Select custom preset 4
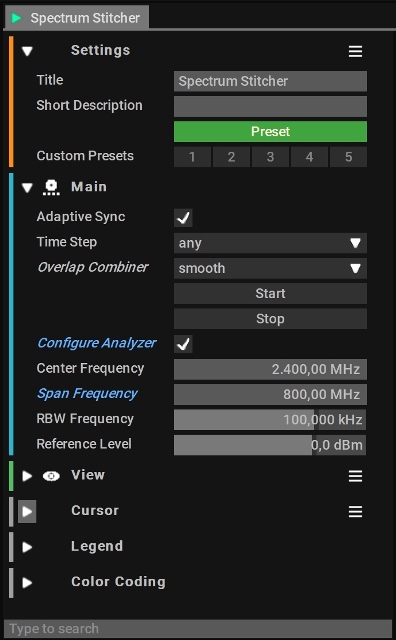The height and width of the screenshot is (640, 396). [309, 157]
